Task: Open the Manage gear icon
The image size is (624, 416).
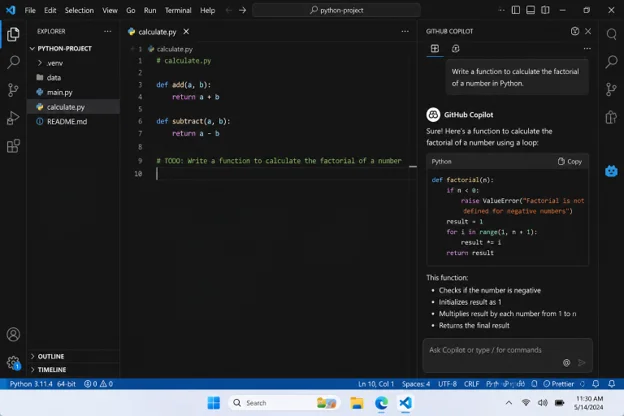Action: [13, 362]
